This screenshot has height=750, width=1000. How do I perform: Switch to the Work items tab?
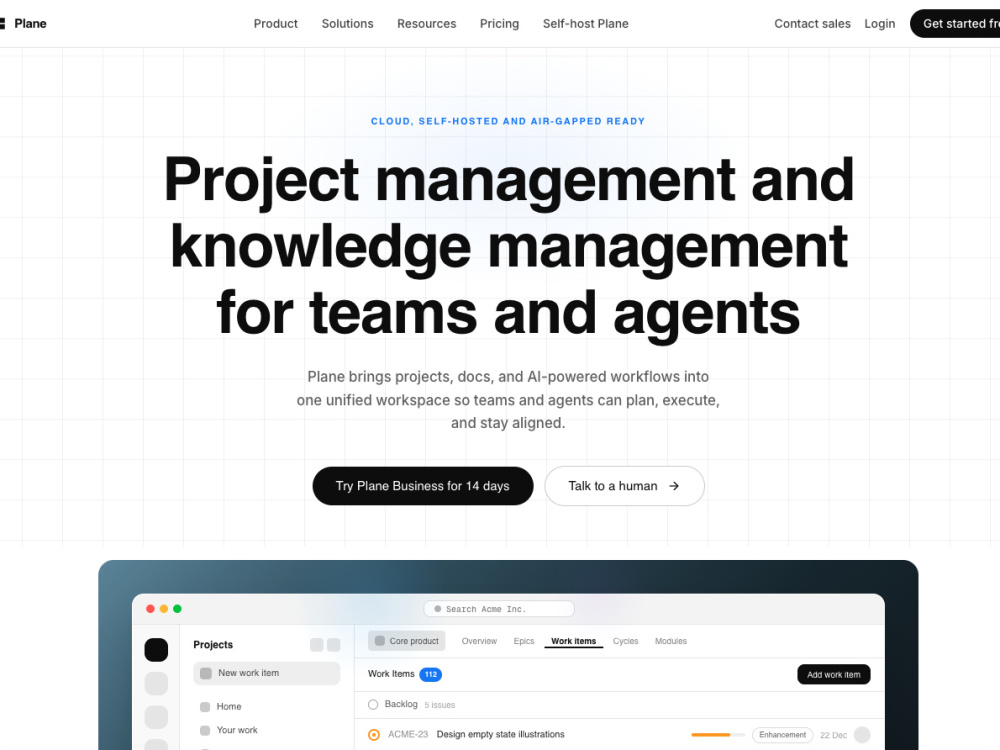click(573, 641)
